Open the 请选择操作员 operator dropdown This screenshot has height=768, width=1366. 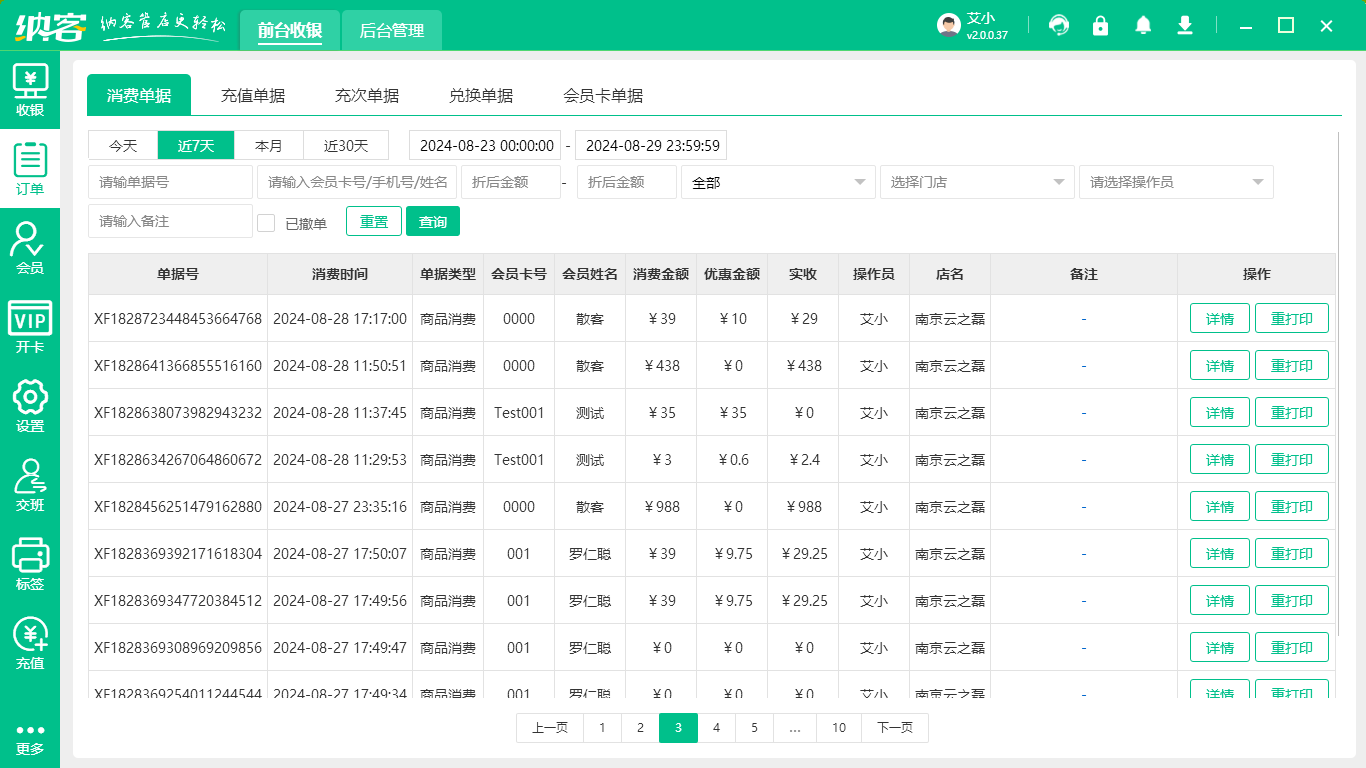click(x=1176, y=182)
